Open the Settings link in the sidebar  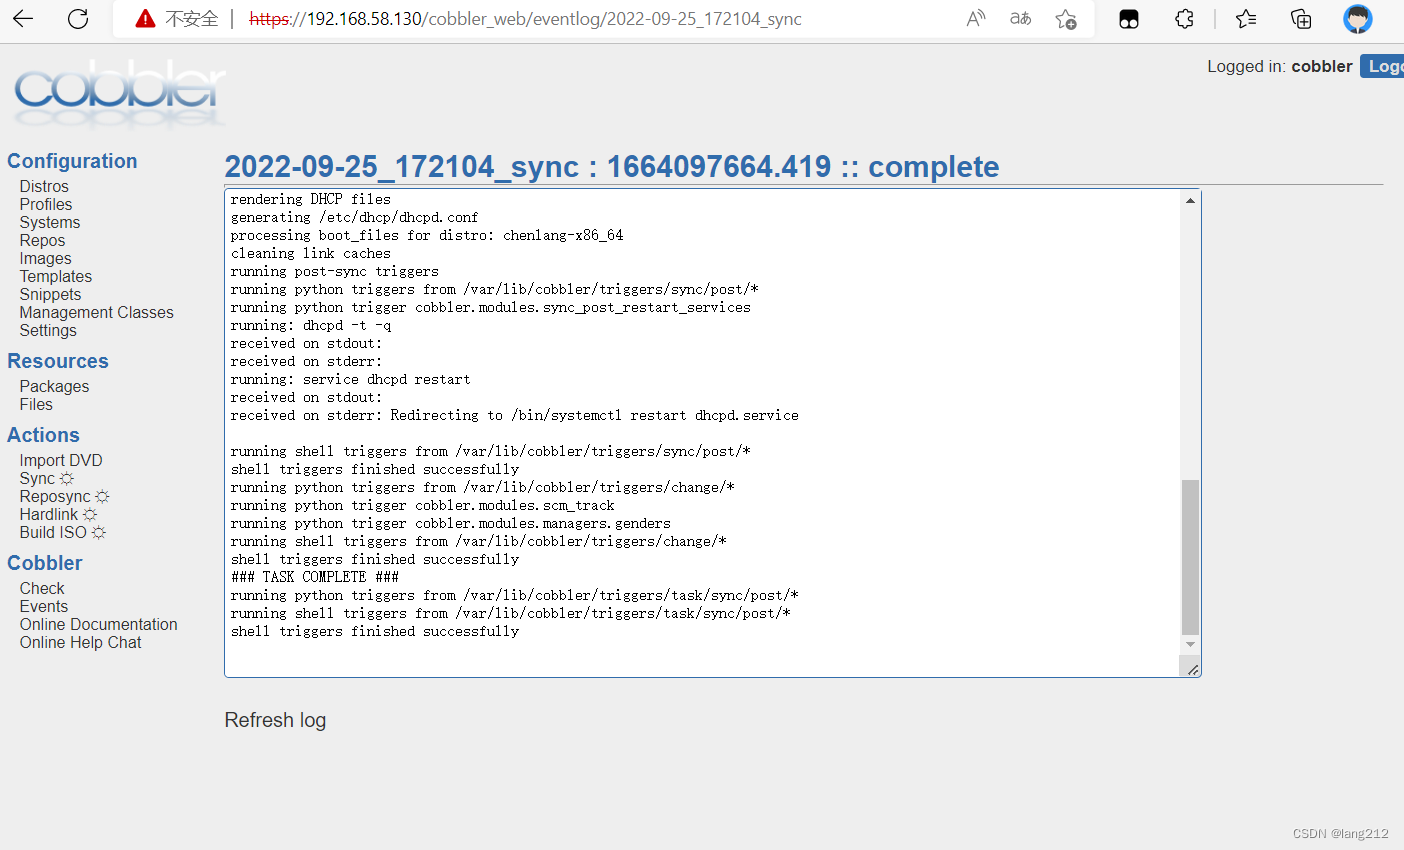pyautogui.click(x=48, y=330)
